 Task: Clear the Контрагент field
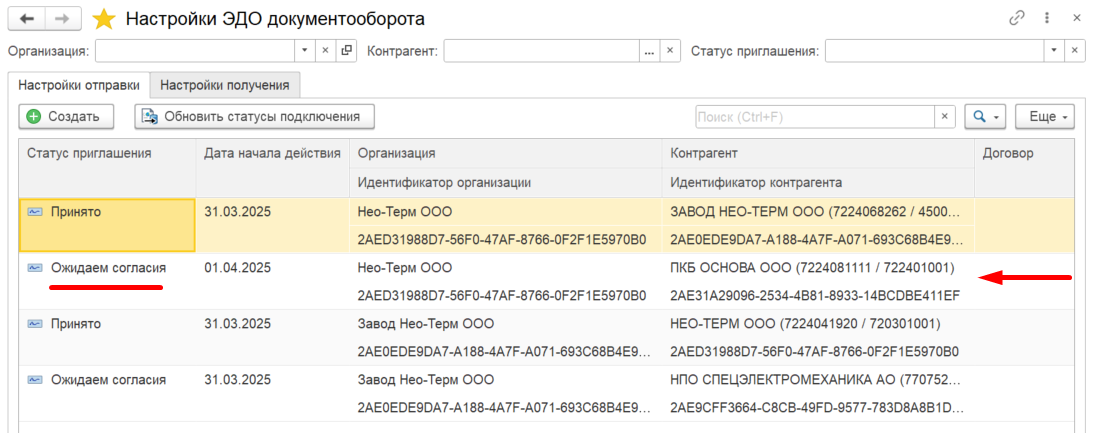tap(670, 51)
